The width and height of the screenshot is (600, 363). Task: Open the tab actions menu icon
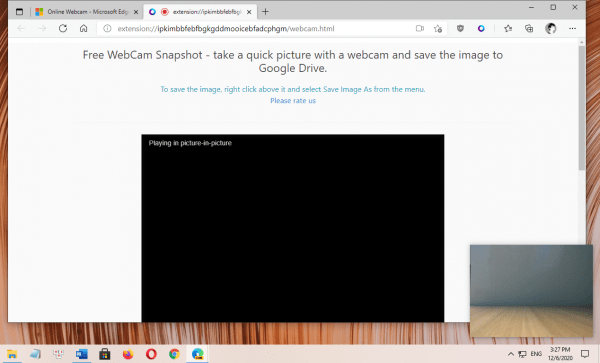coord(19,12)
